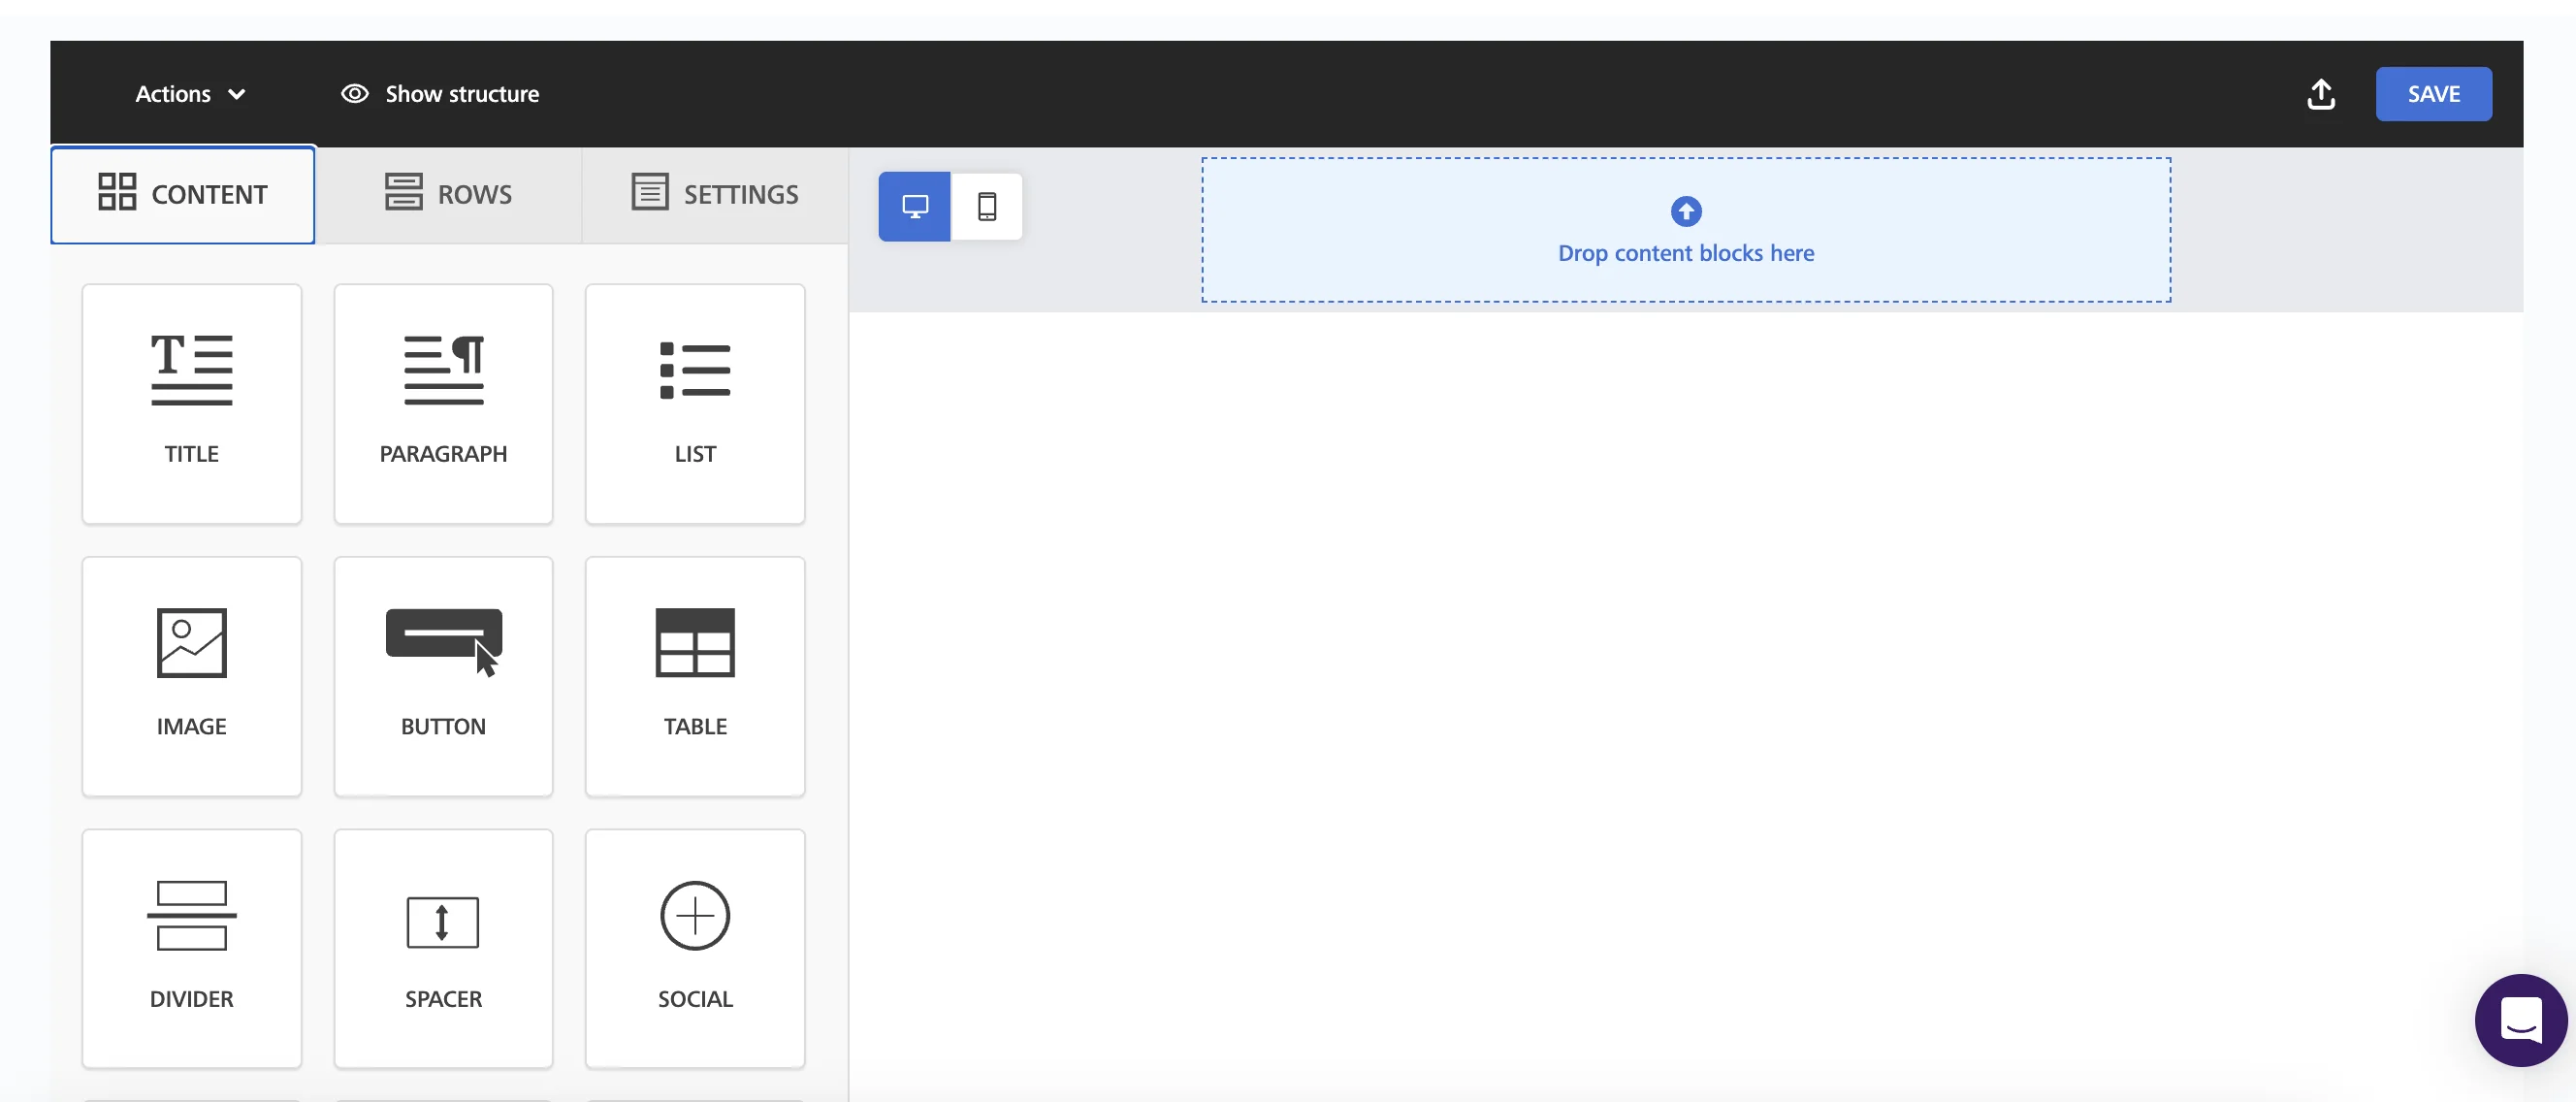Select the Paragraph content block
This screenshot has height=1102, width=2576.
(x=443, y=403)
